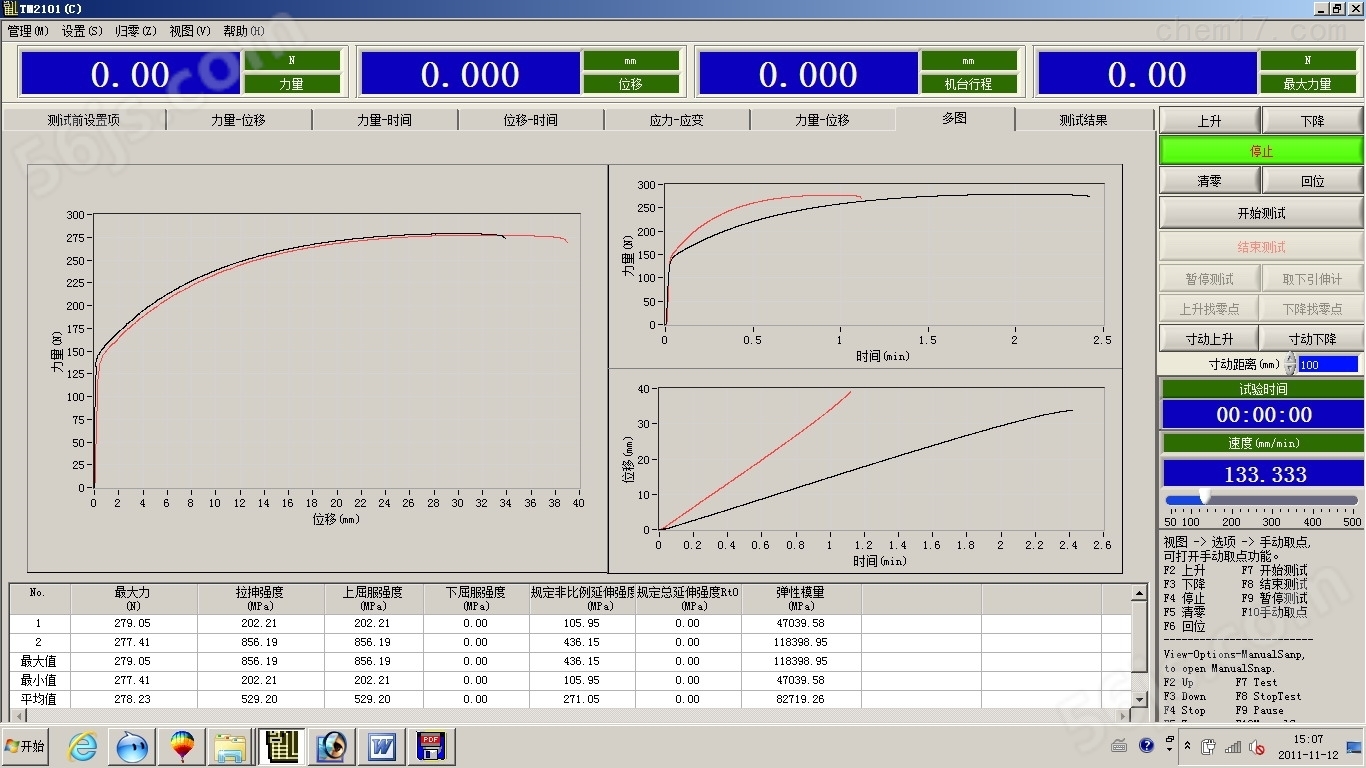Click the muted volume tray icon

(x=1257, y=747)
